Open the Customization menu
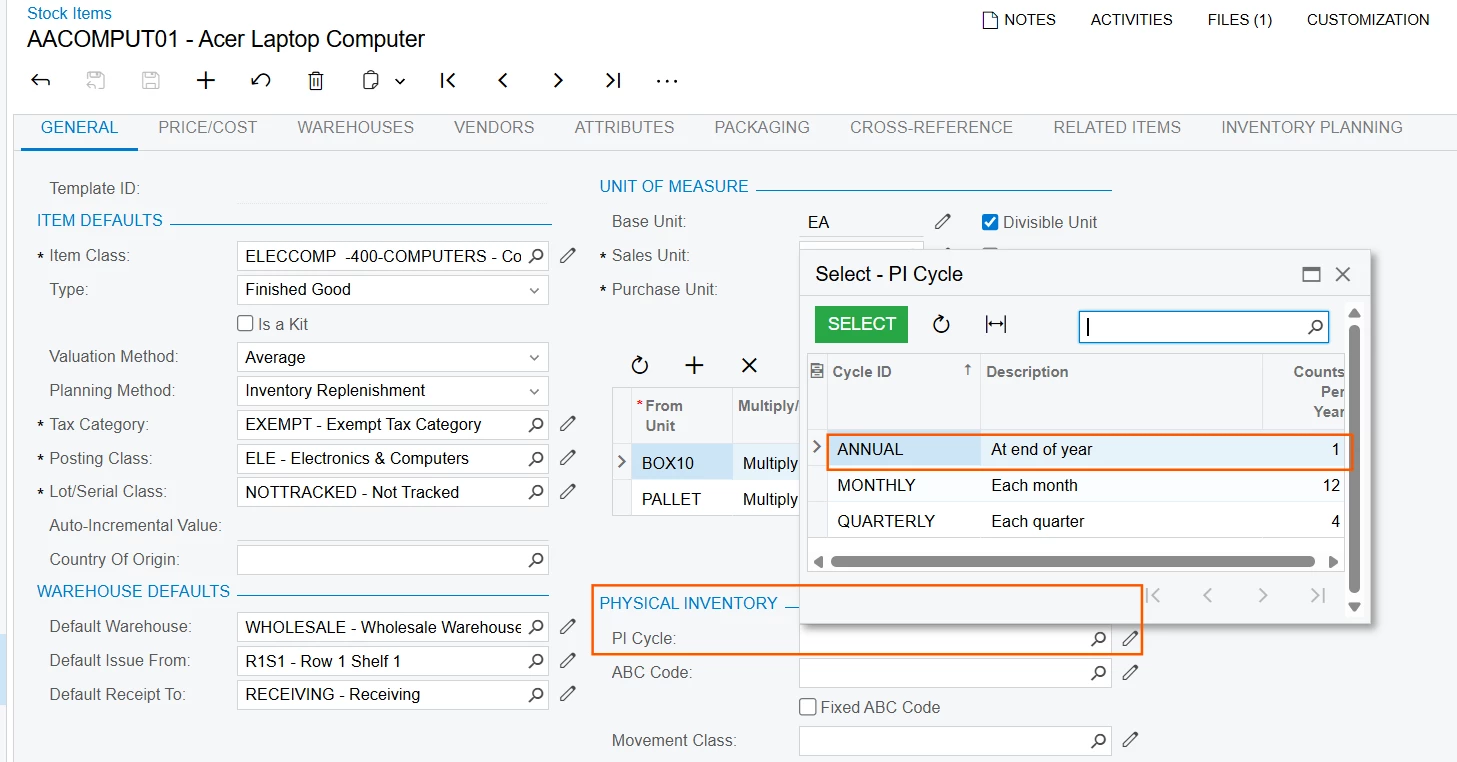This screenshot has height=762, width=1457. coord(1368,20)
